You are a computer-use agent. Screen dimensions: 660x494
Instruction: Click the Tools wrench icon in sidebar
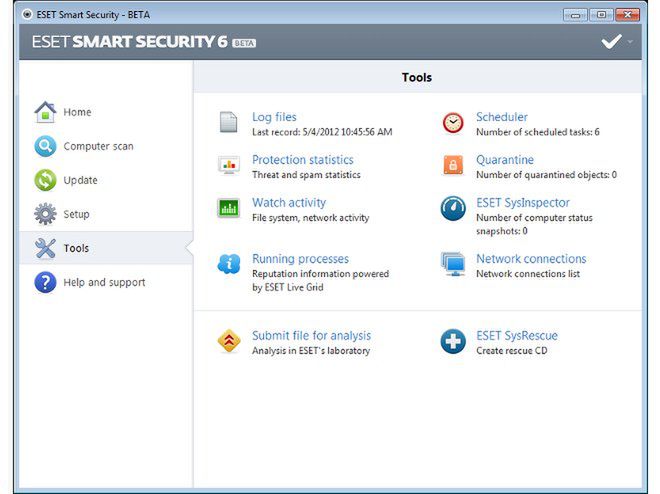(45, 248)
